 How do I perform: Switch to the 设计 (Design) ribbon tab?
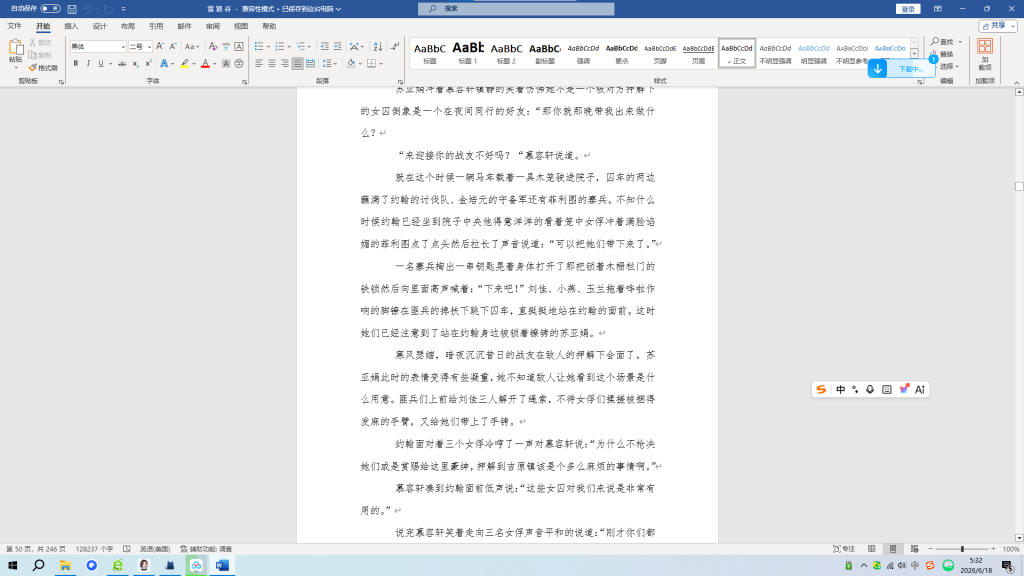[99, 26]
